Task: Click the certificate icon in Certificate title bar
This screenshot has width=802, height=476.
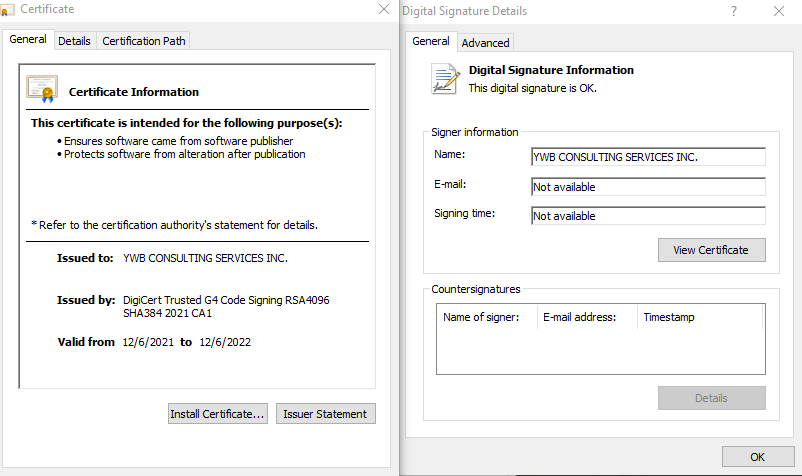Action: pyautogui.click(x=8, y=9)
